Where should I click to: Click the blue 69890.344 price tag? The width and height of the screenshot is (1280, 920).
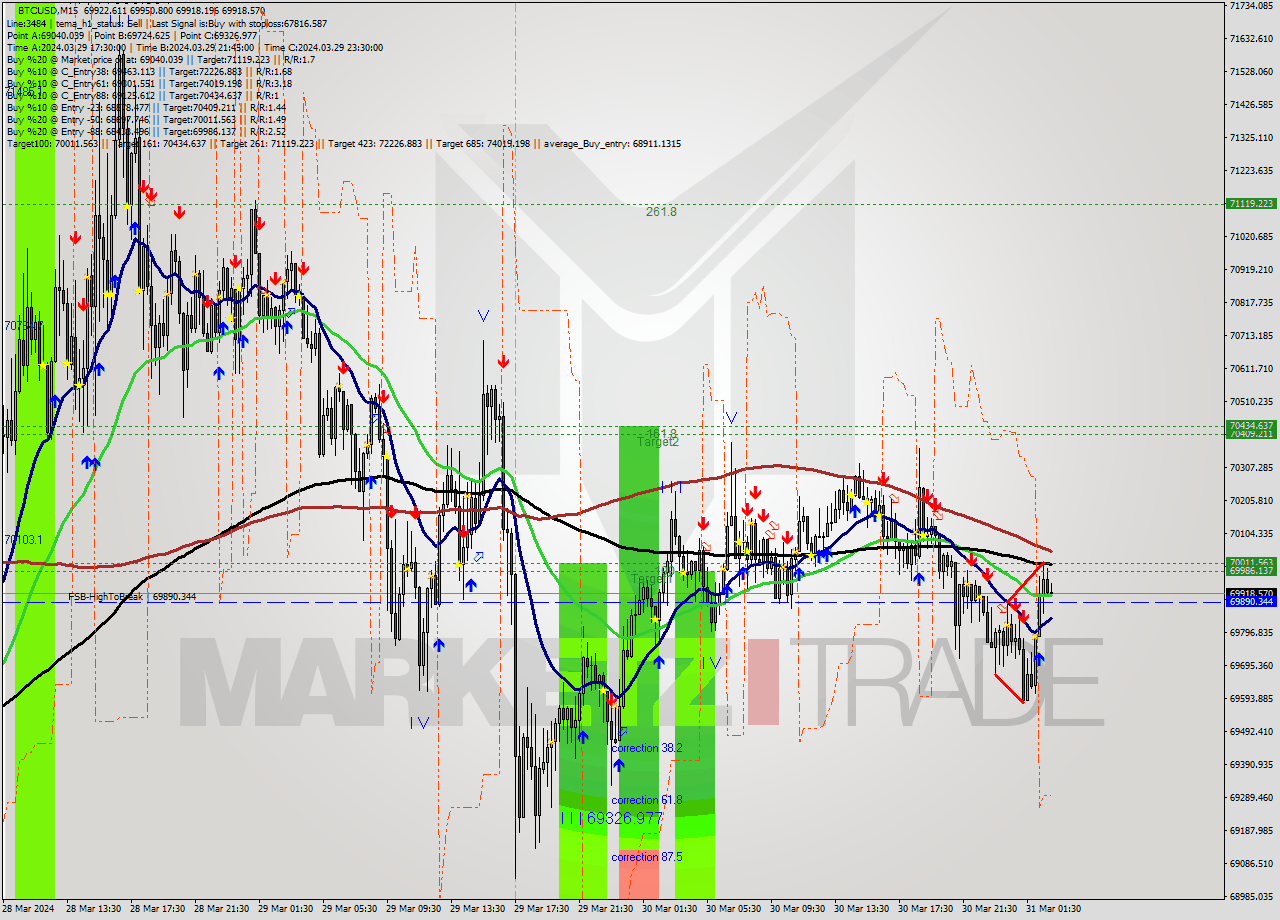coord(1251,602)
